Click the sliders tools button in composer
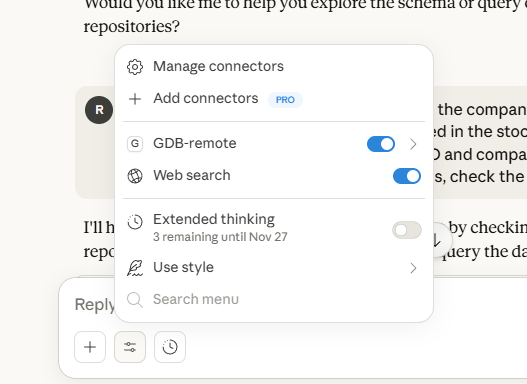Viewport: 527px width, 384px height. [x=130, y=347]
